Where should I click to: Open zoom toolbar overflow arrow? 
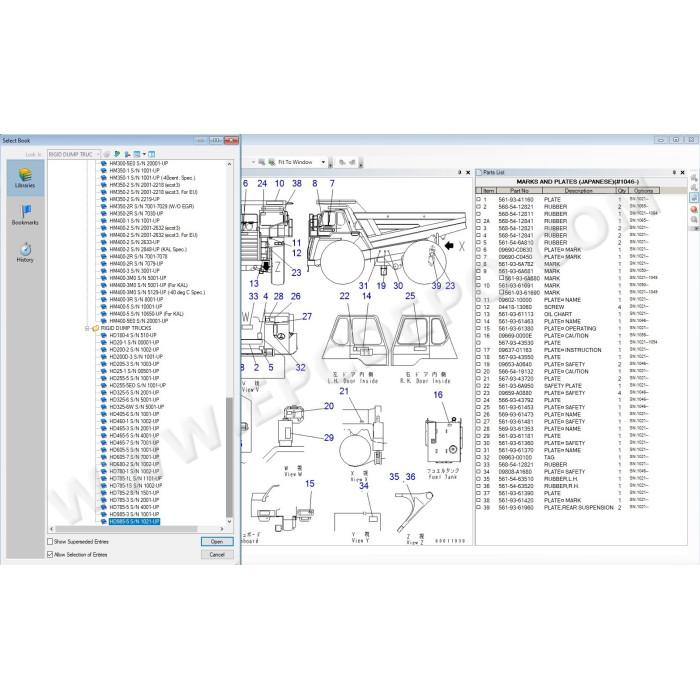coord(331,165)
